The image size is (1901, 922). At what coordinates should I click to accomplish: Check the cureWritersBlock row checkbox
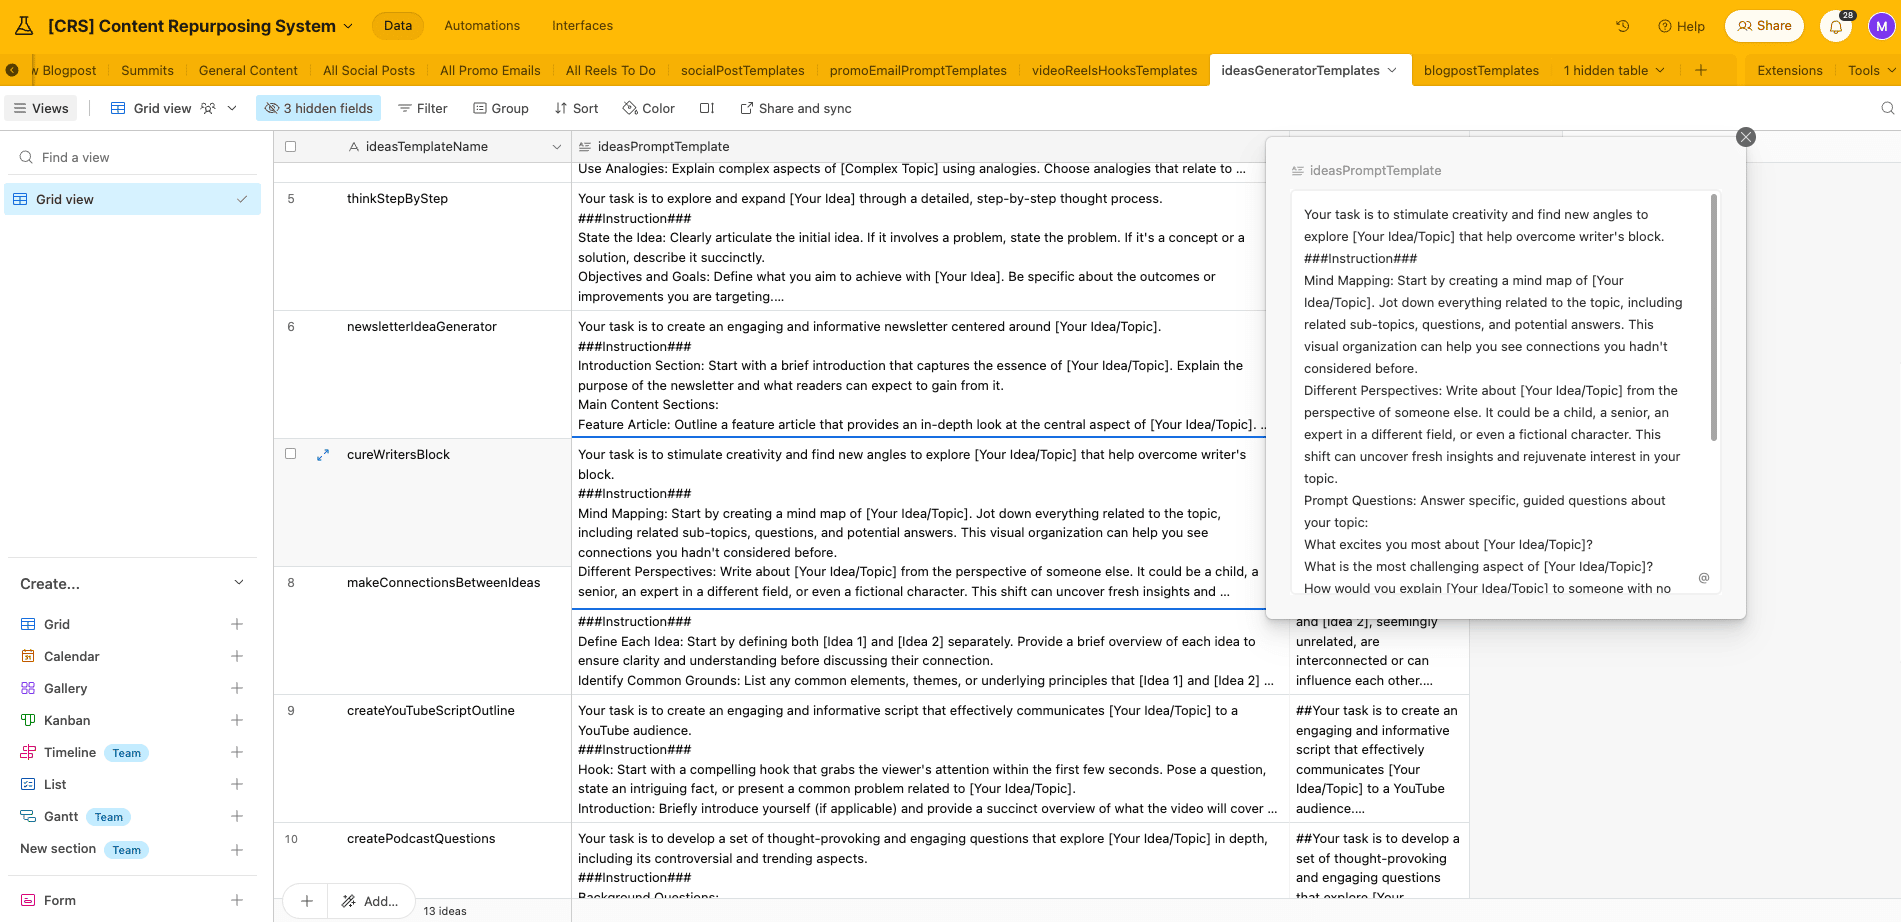291,454
